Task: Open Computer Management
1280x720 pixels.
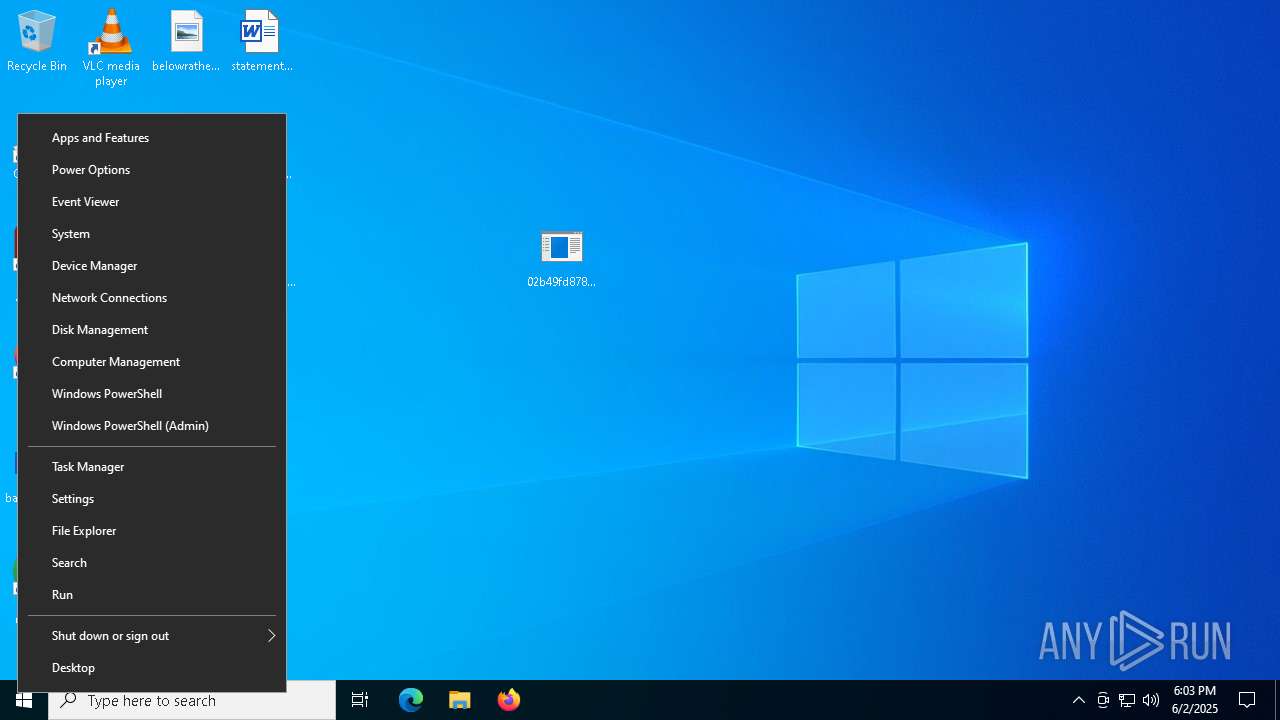Action: click(152, 362)
